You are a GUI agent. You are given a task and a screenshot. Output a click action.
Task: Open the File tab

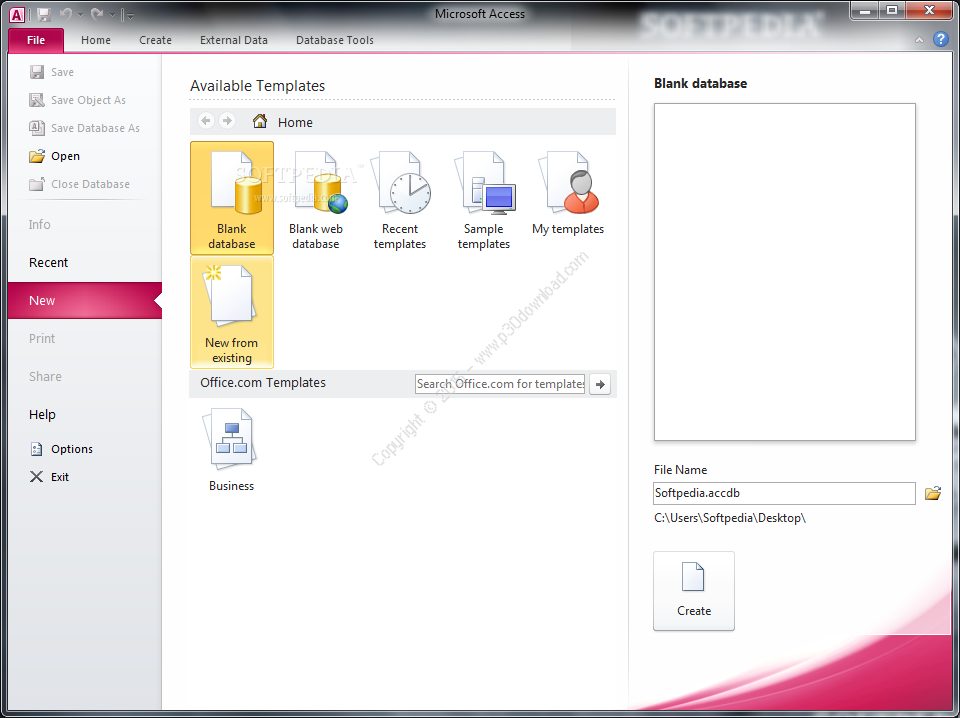tap(36, 40)
